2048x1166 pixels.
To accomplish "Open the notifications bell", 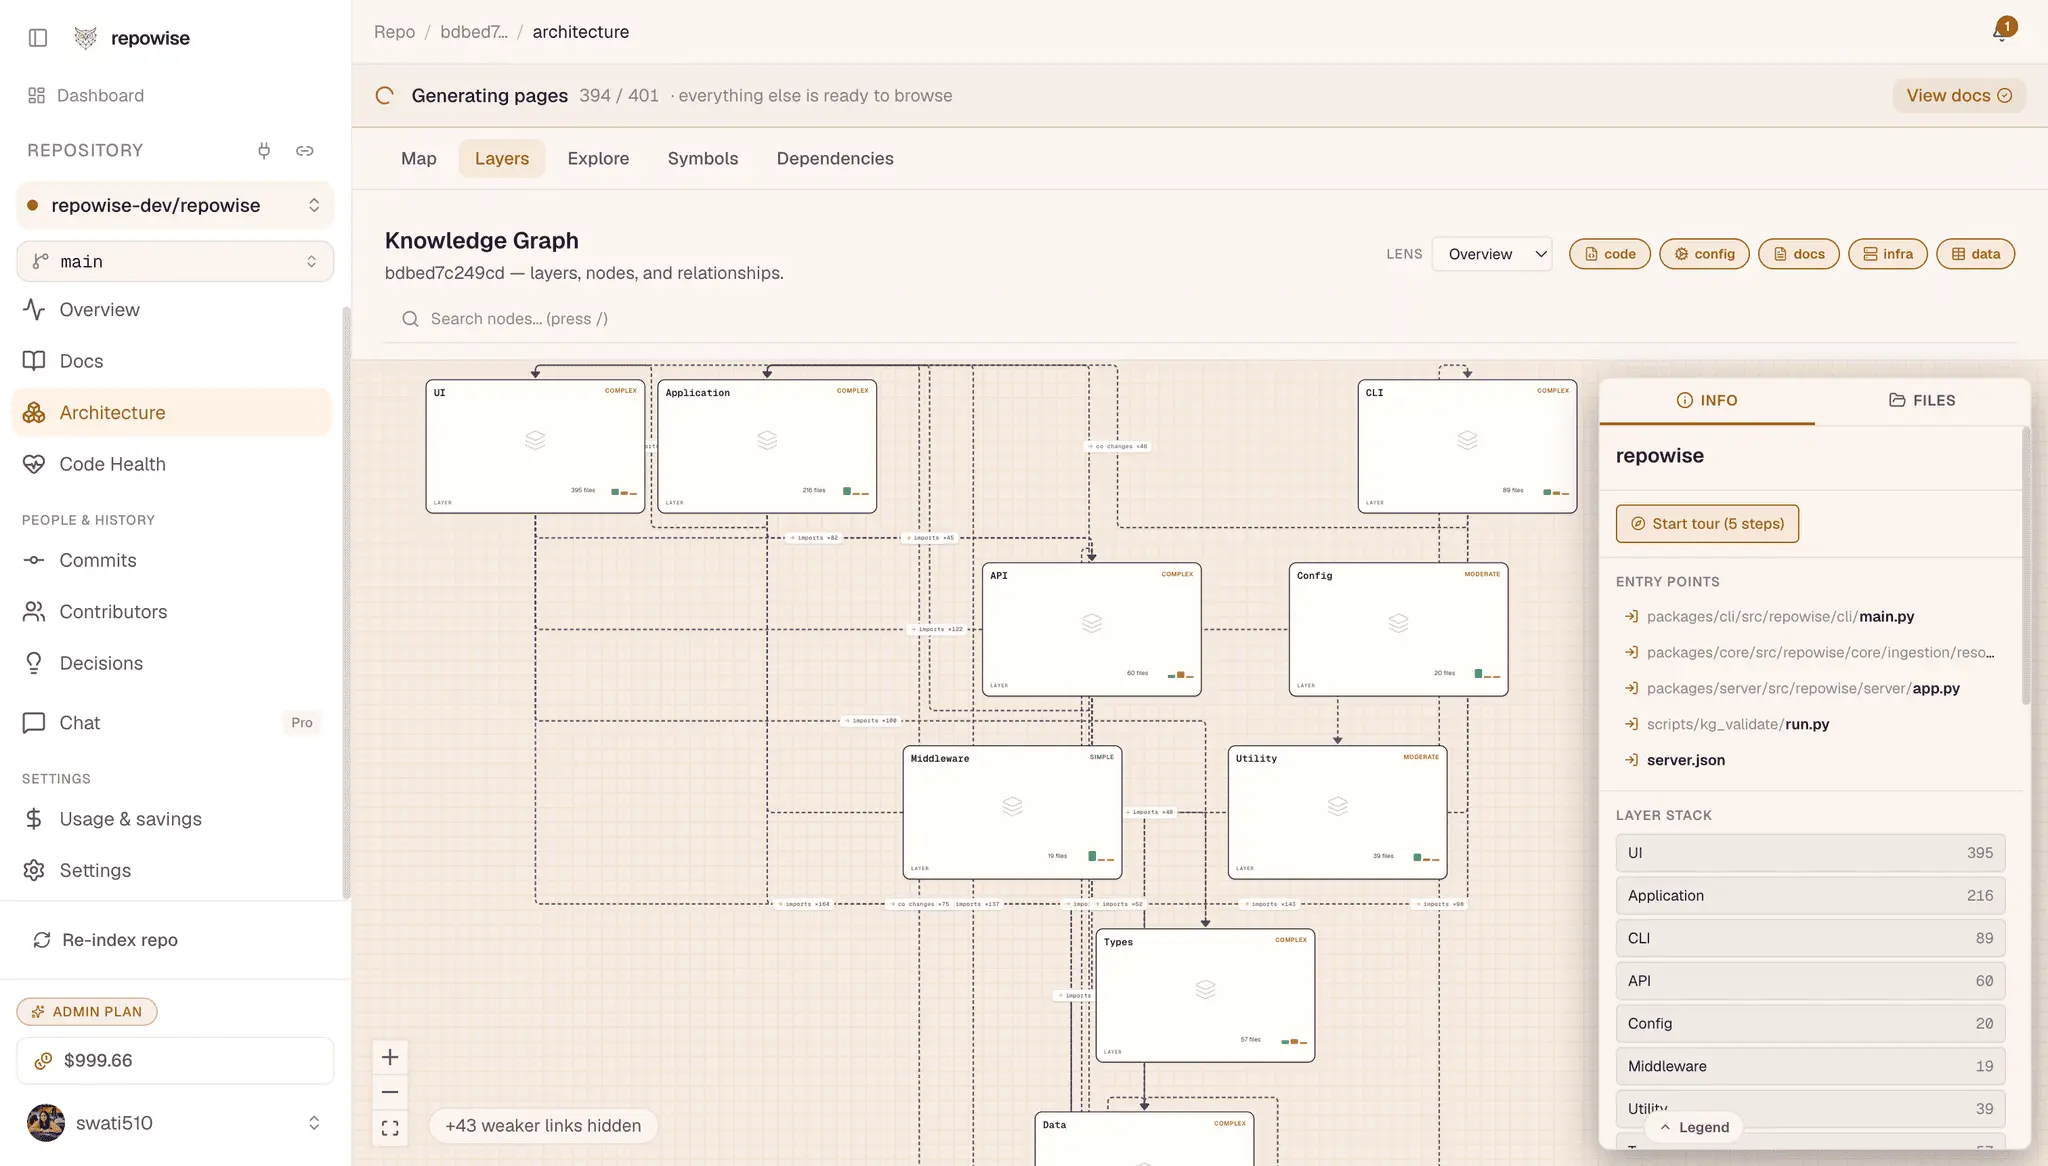I will pos(2001,31).
